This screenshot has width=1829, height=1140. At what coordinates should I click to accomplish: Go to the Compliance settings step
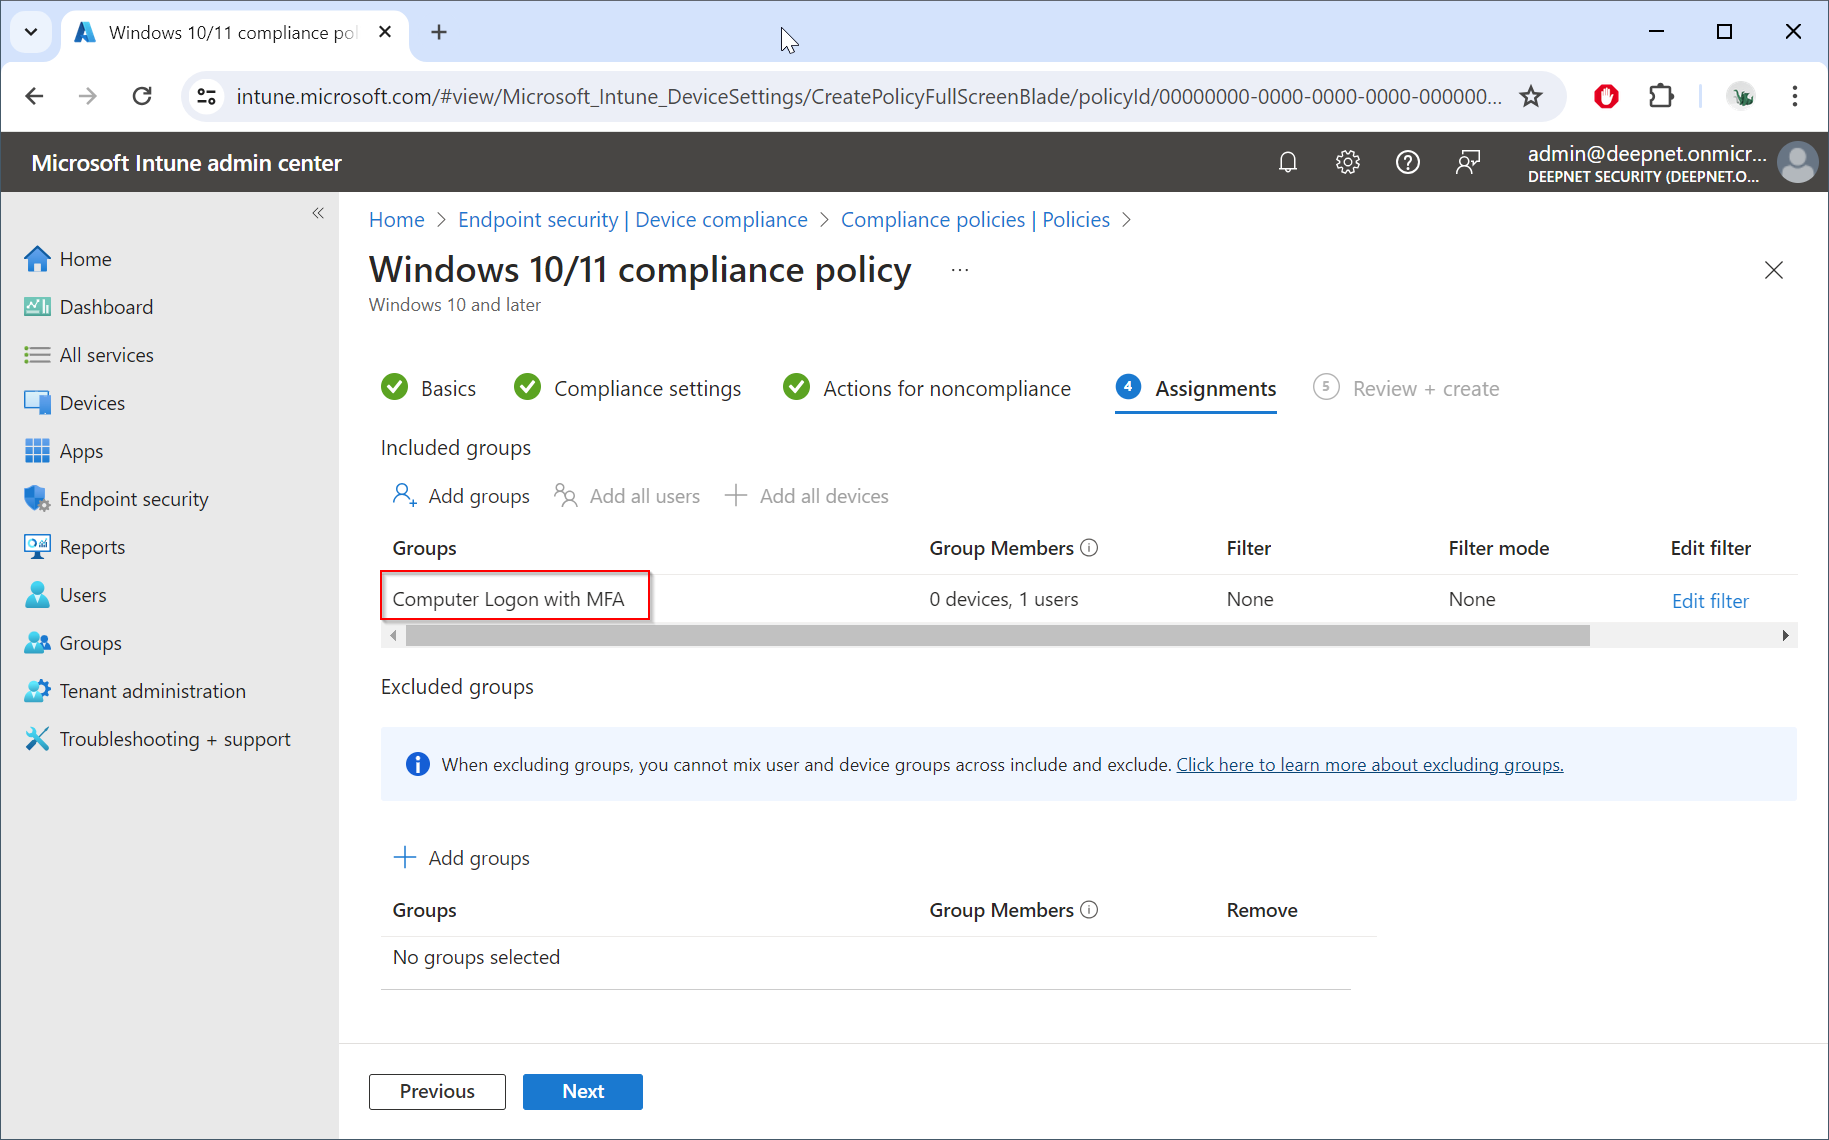[x=647, y=389]
